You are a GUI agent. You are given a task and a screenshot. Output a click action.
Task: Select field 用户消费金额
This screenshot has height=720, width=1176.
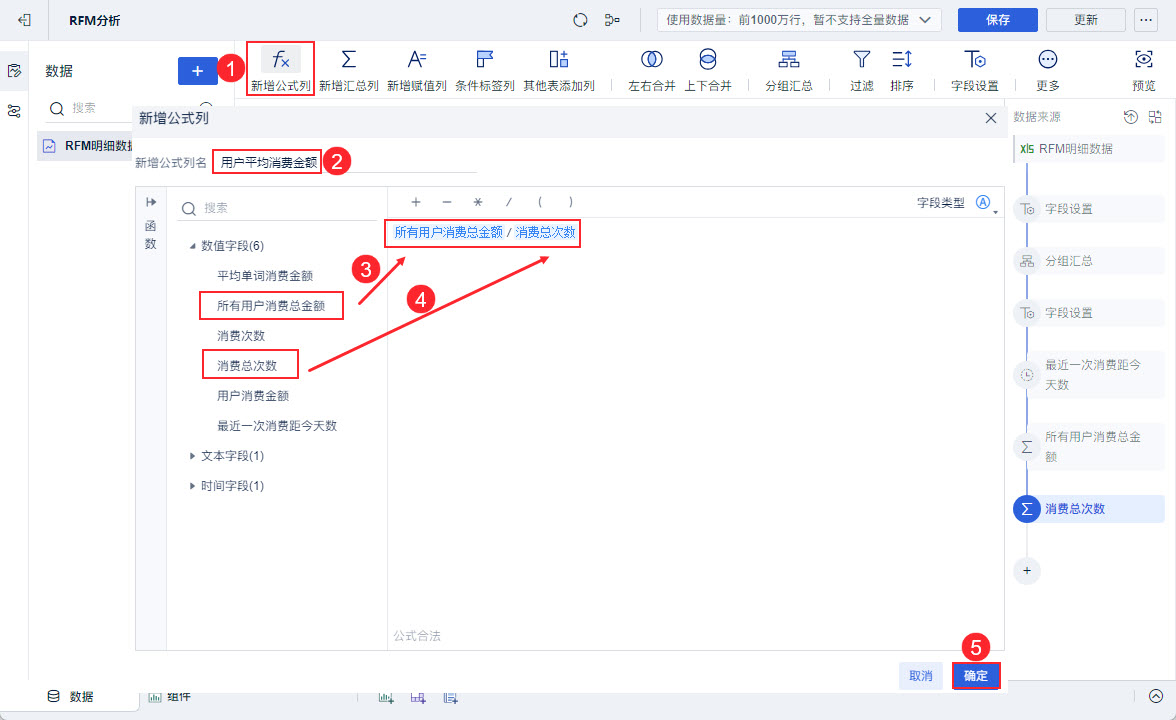click(x=253, y=396)
